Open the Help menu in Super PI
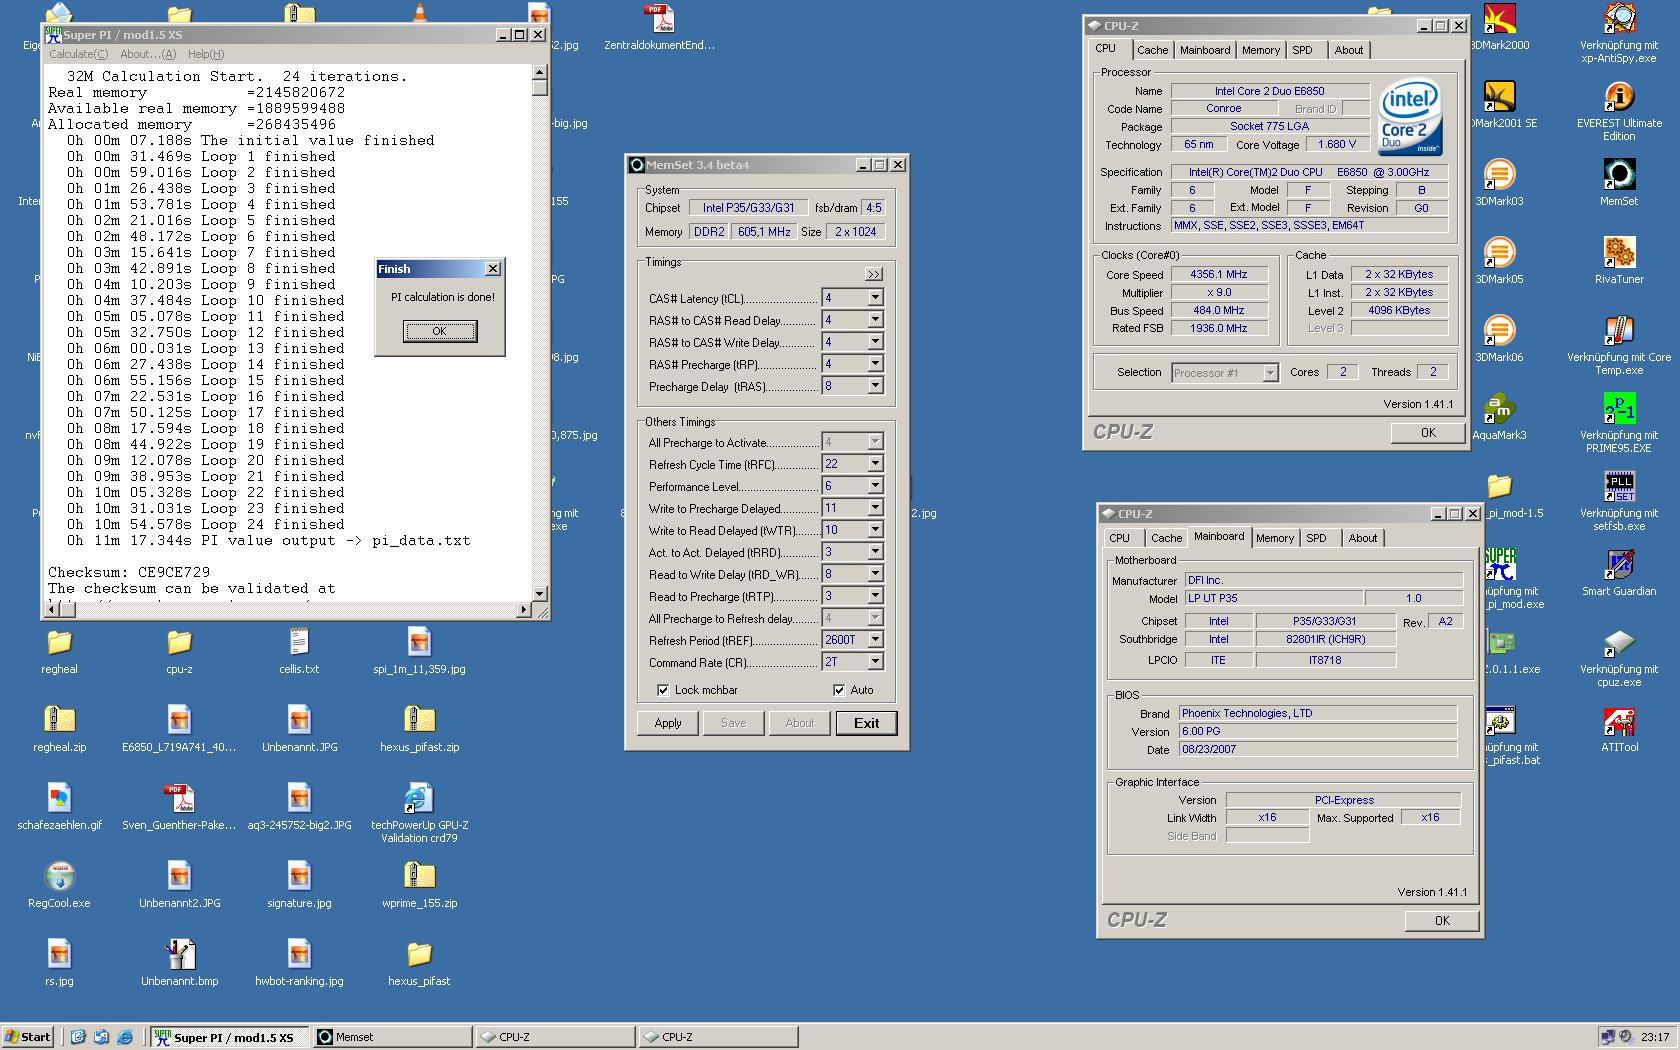Viewport: 1680px width, 1050px height. point(206,54)
